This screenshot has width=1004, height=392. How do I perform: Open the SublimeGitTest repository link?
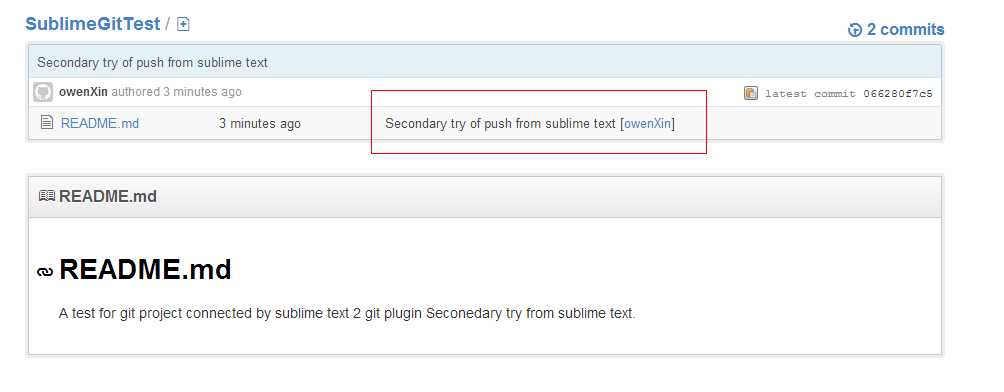click(92, 24)
